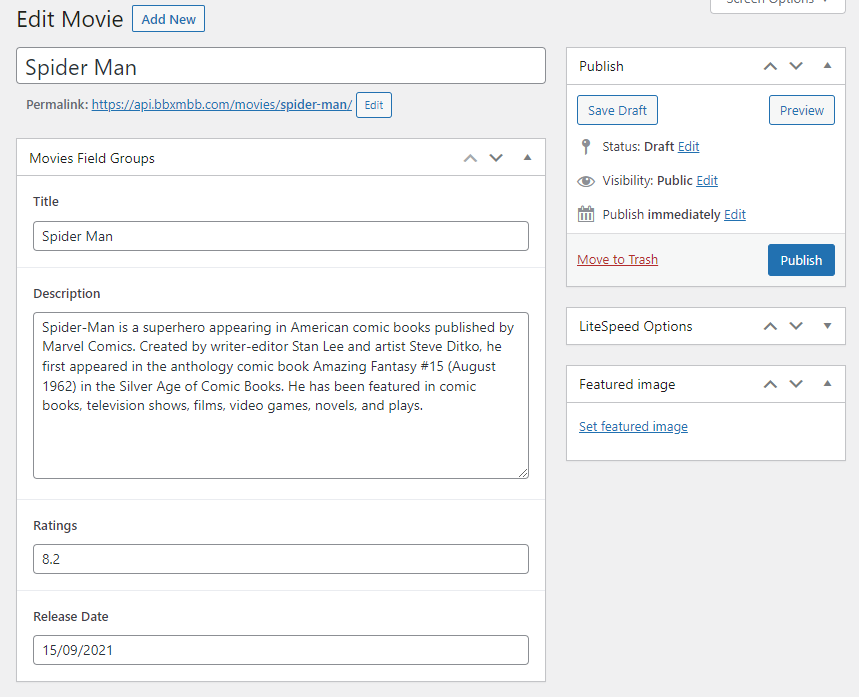Move the movie to Trash
Image resolution: width=859 pixels, height=697 pixels.
(617, 260)
